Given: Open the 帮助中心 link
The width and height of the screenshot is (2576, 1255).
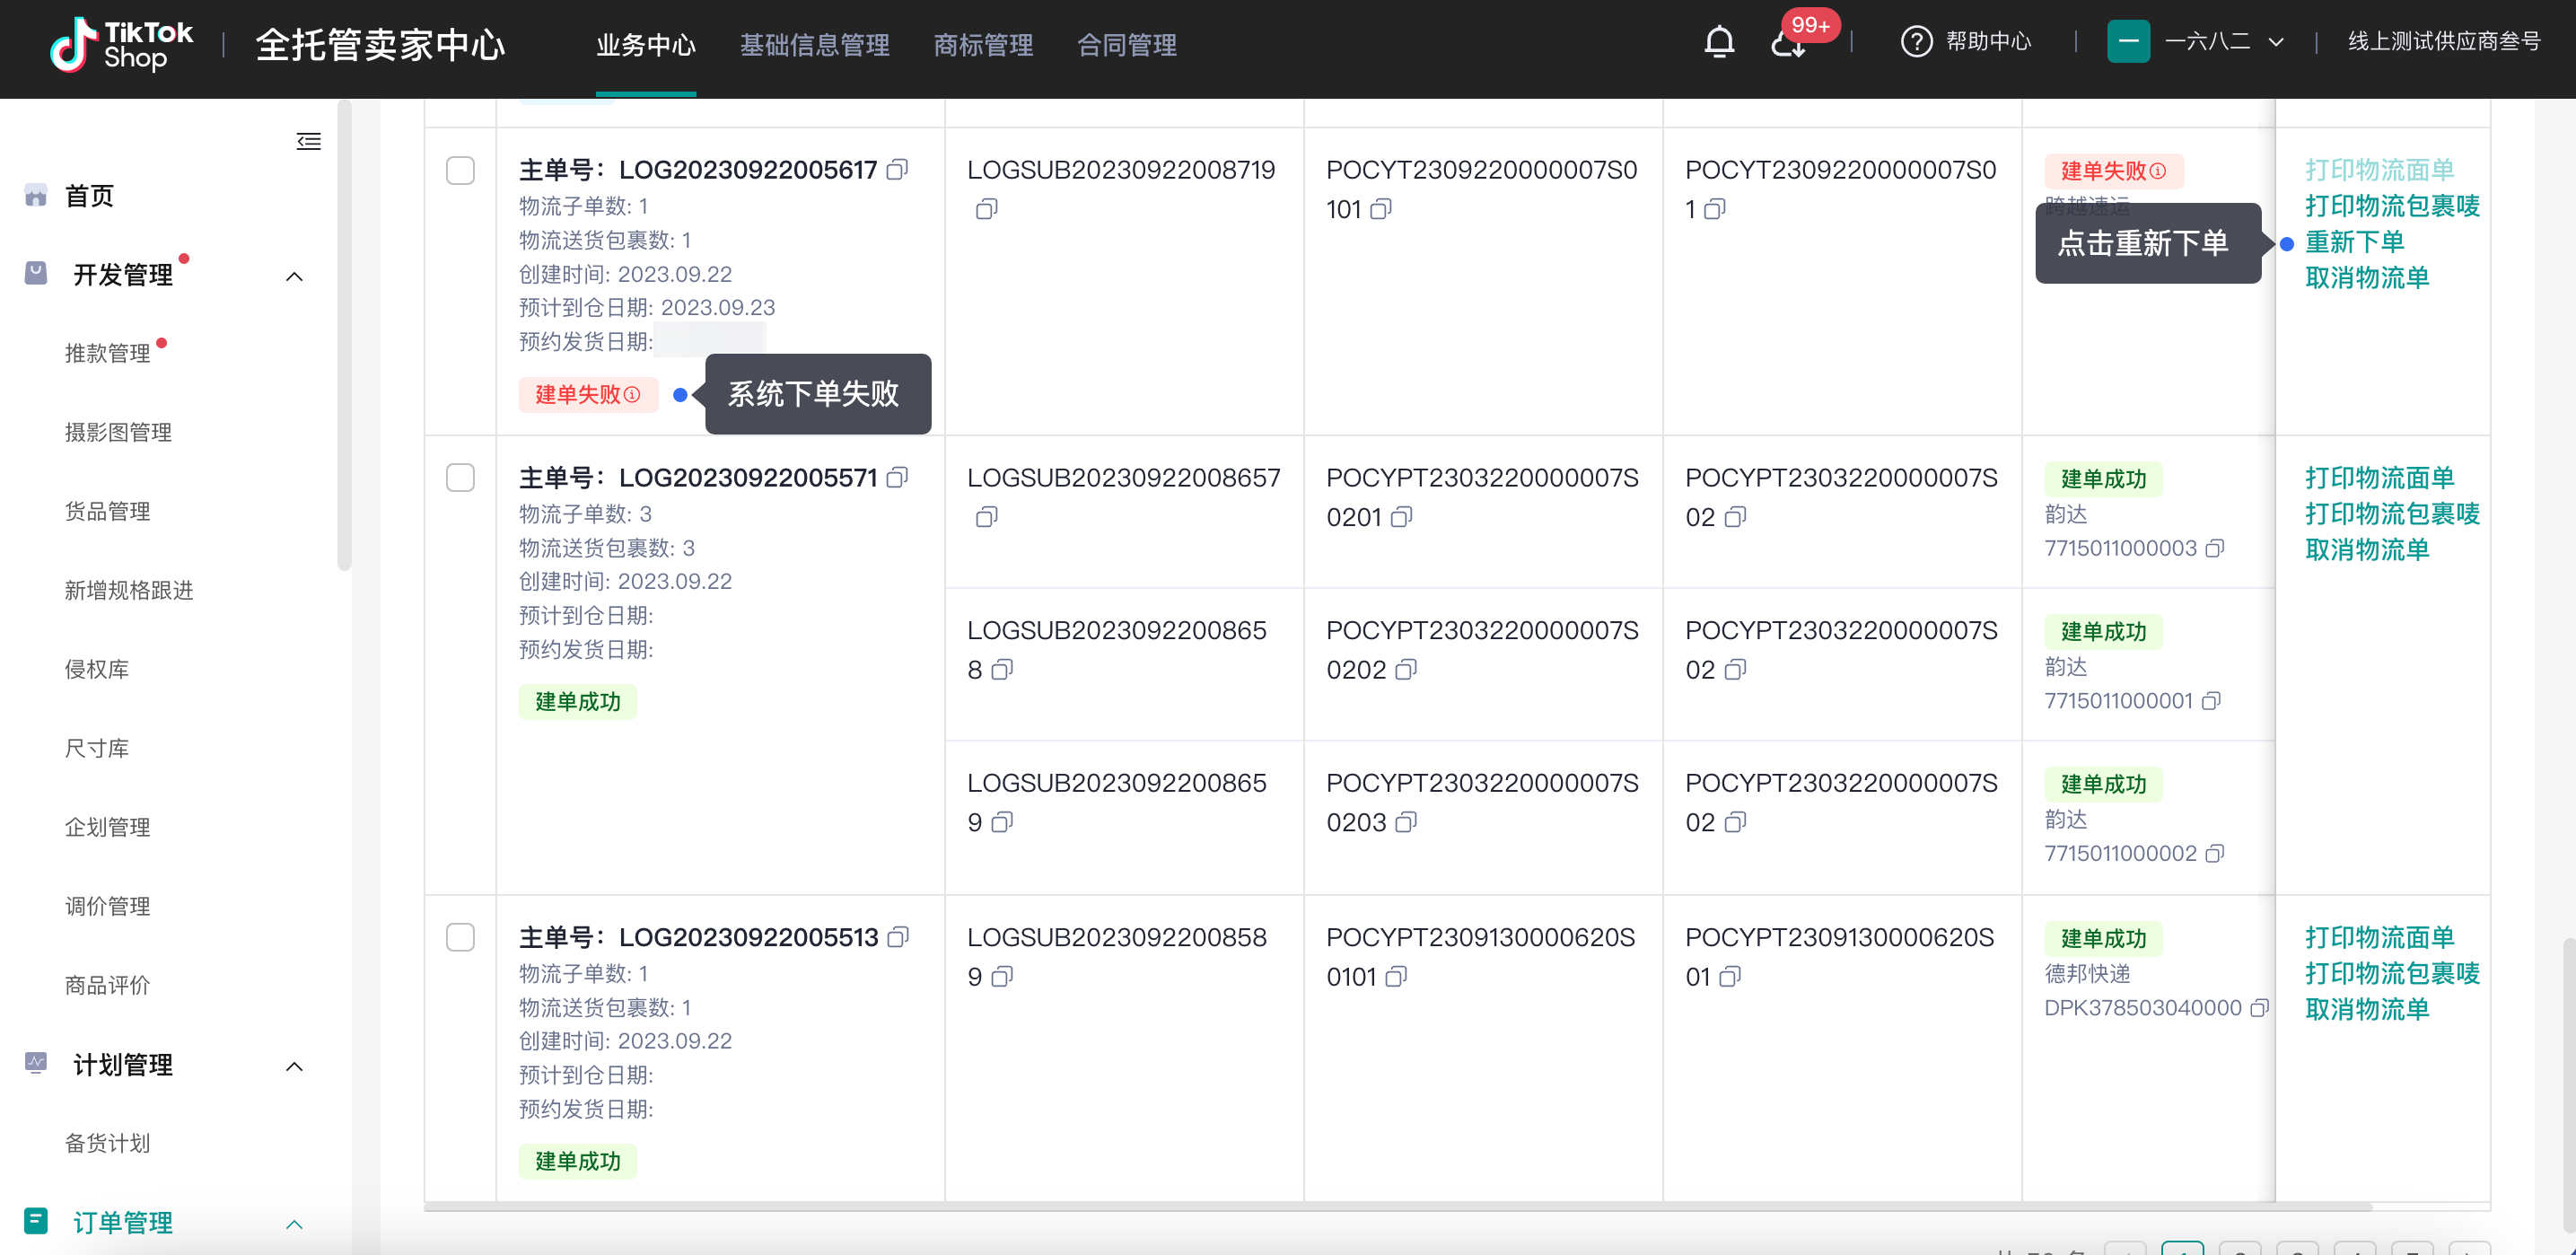Looking at the screenshot, I should 1988,42.
